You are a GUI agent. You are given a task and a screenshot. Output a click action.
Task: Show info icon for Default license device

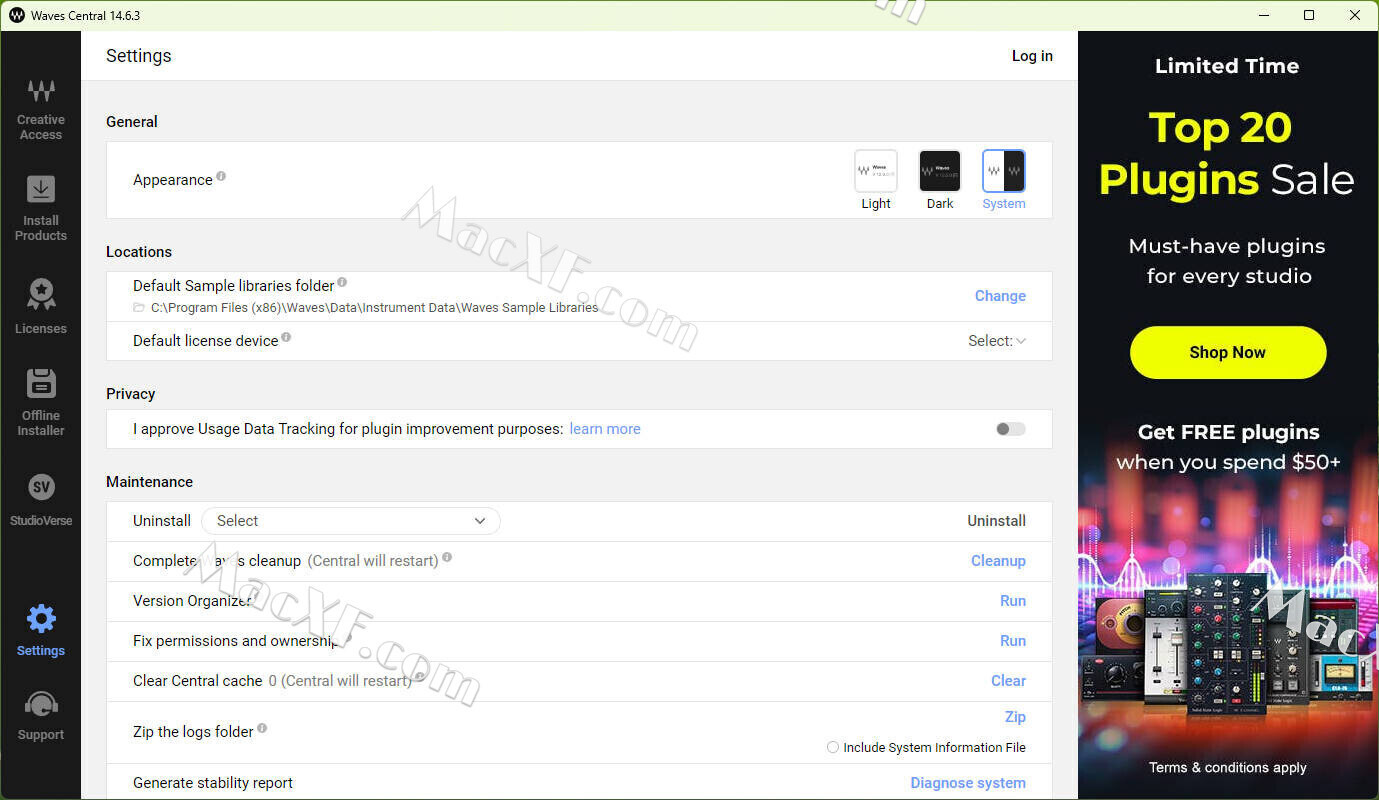tap(286, 337)
